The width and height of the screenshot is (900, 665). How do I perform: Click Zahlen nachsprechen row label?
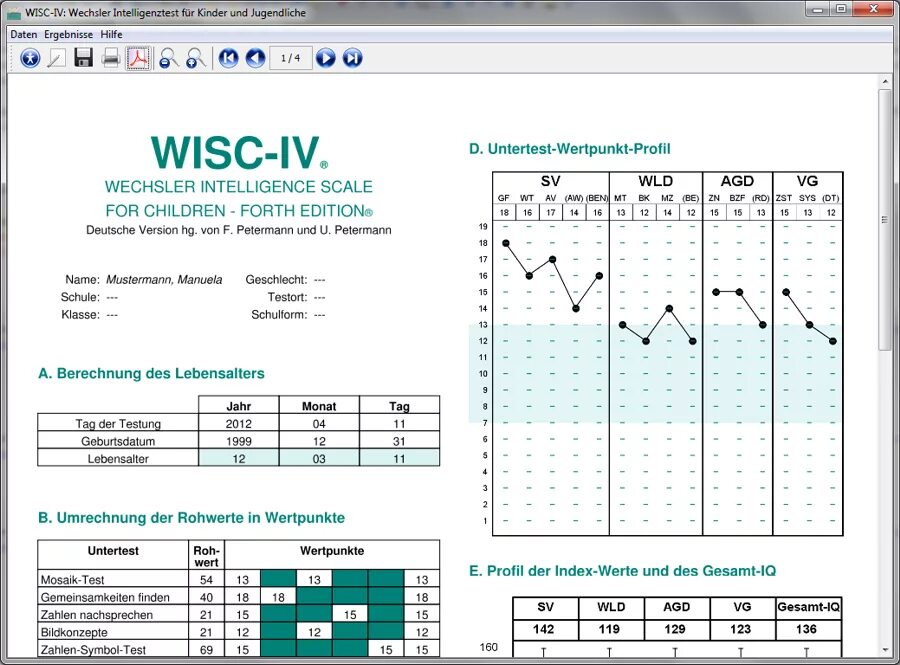click(96, 615)
